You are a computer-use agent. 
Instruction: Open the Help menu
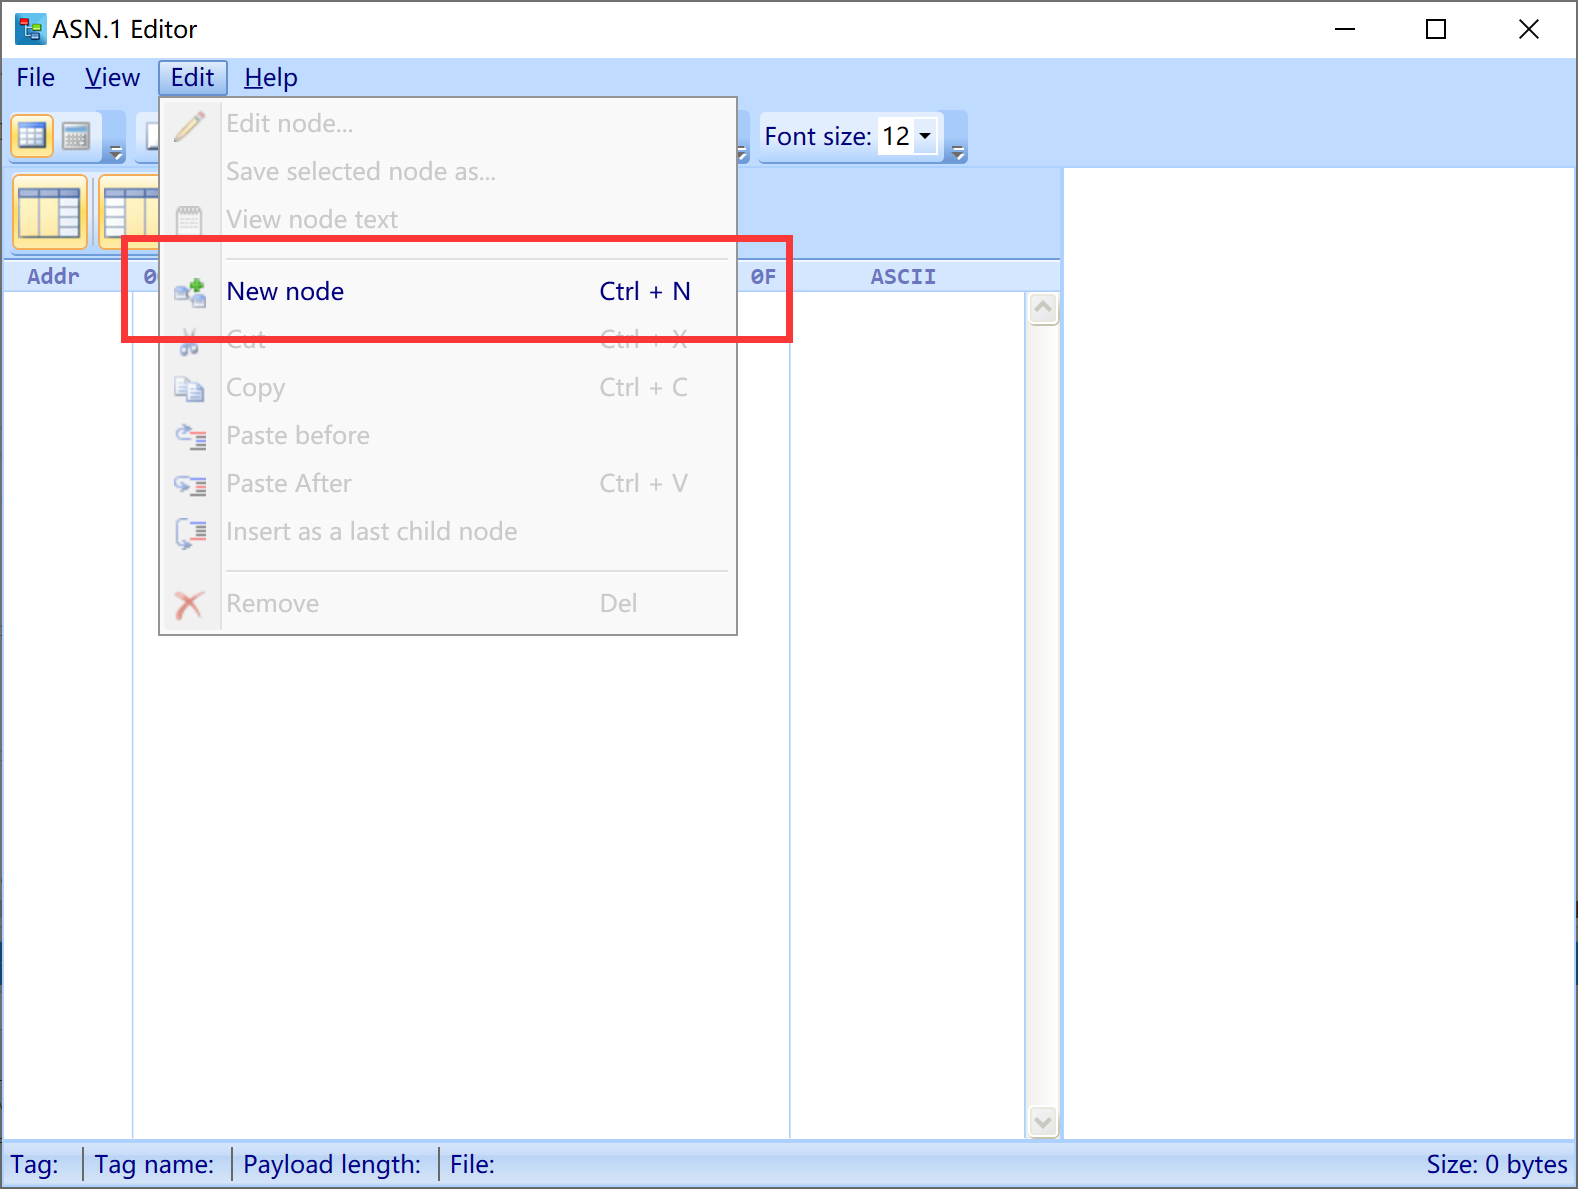click(271, 78)
